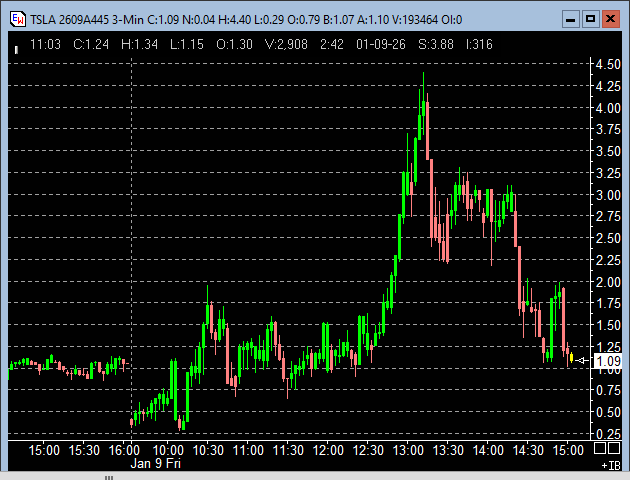Click the yellow current candle near 15:00
The height and width of the screenshot is (480, 630).
(x=571, y=357)
